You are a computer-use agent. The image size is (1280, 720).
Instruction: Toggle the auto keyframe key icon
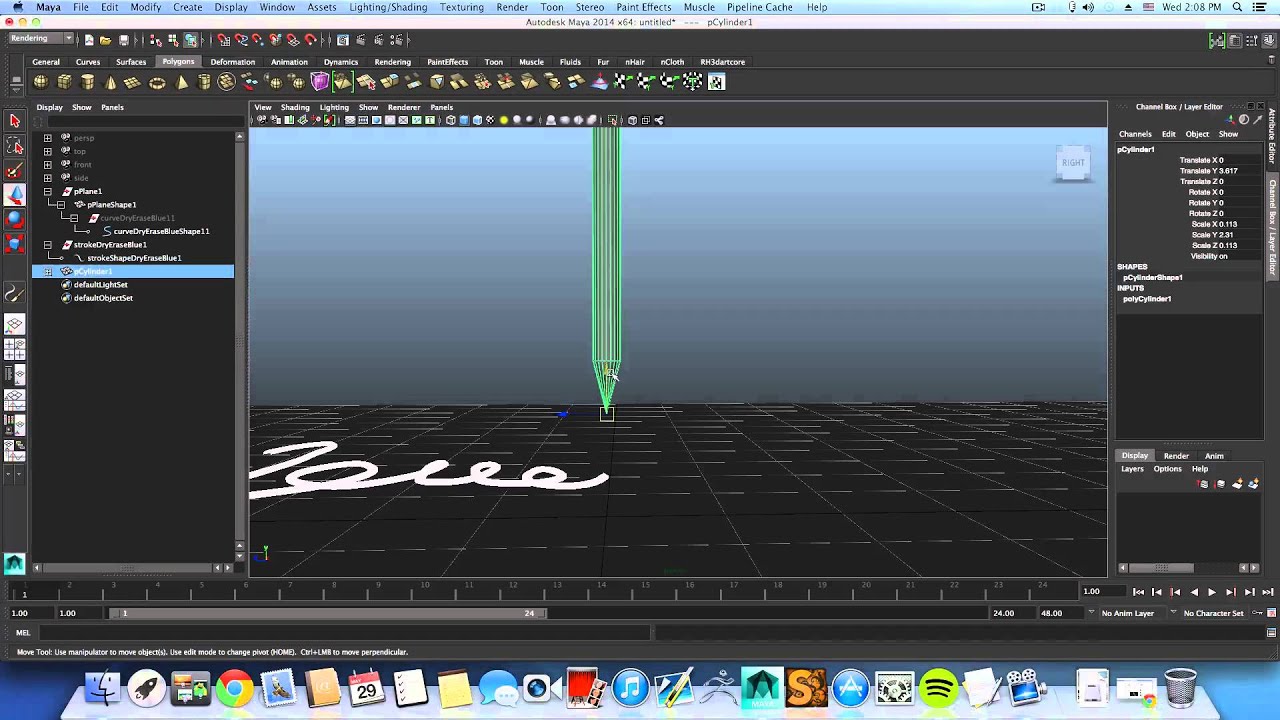pyautogui.click(x=1257, y=613)
